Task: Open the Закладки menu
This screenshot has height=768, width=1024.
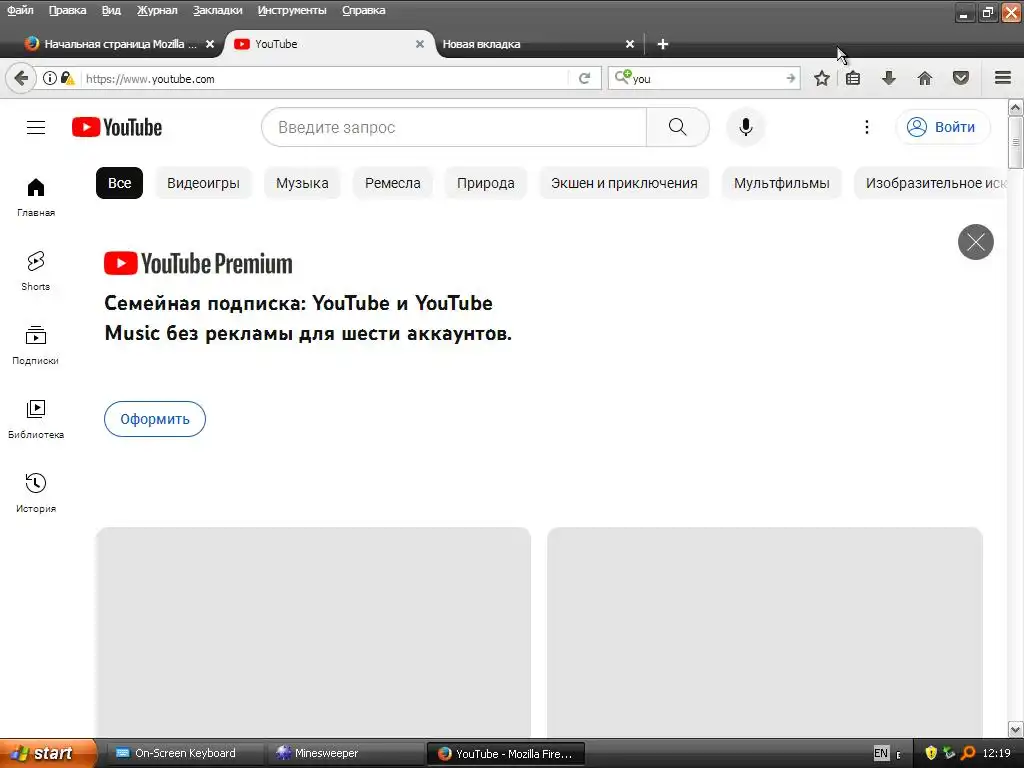Action: click(217, 10)
